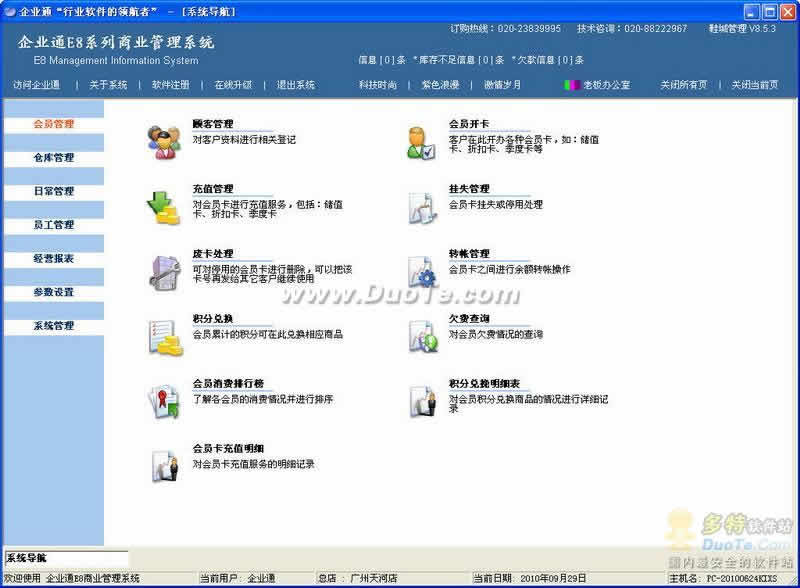Open the 积分兑换 title link

213,318
